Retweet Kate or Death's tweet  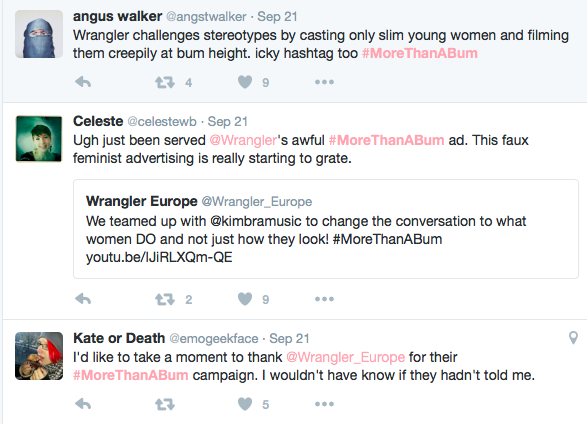pyautogui.click(x=165, y=404)
